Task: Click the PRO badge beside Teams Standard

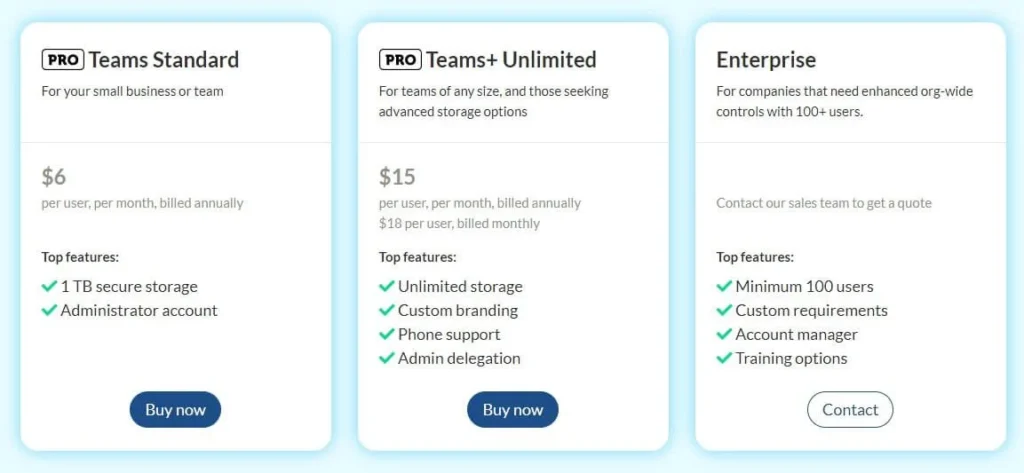Action: [x=63, y=60]
